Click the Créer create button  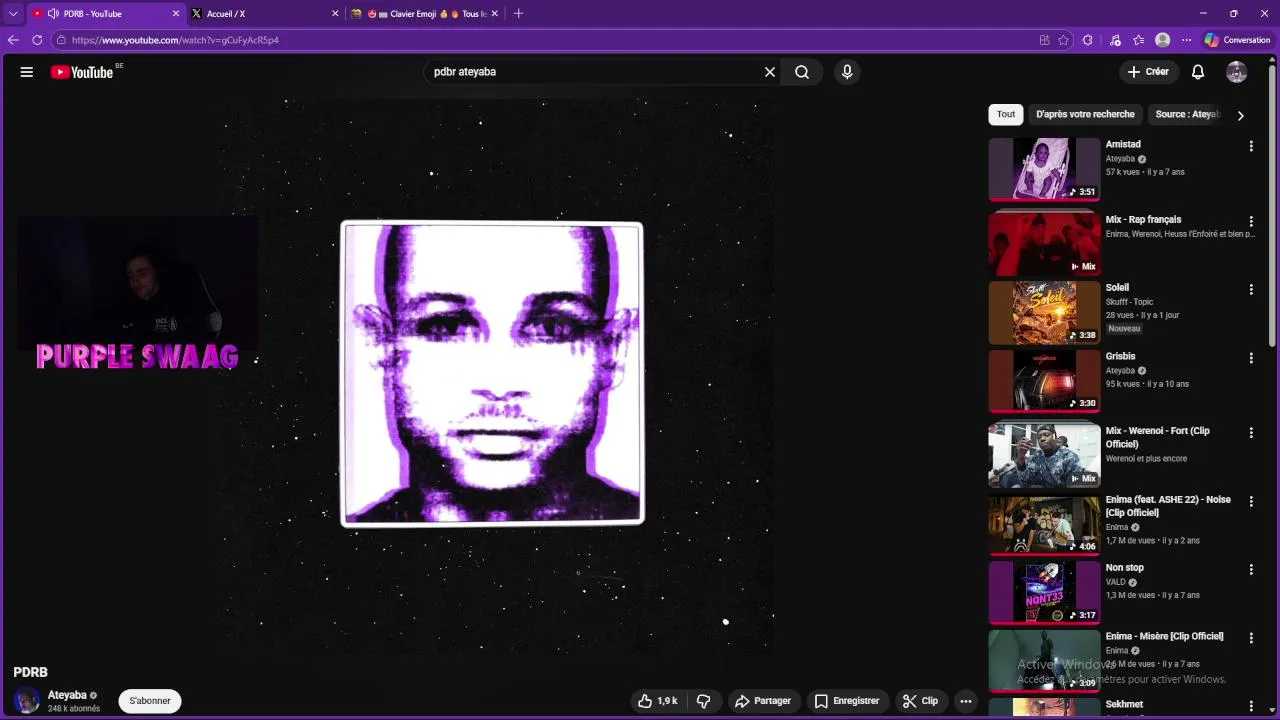tap(1148, 72)
